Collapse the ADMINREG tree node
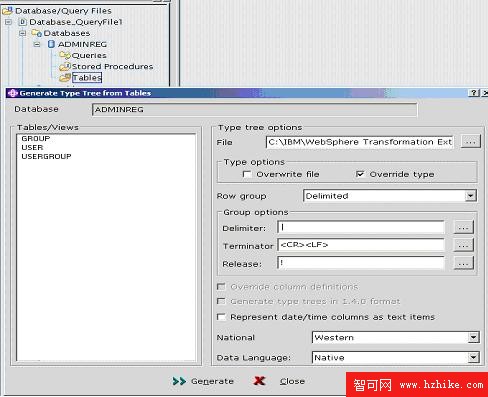The width and height of the screenshot is (488, 397). coord(37,44)
